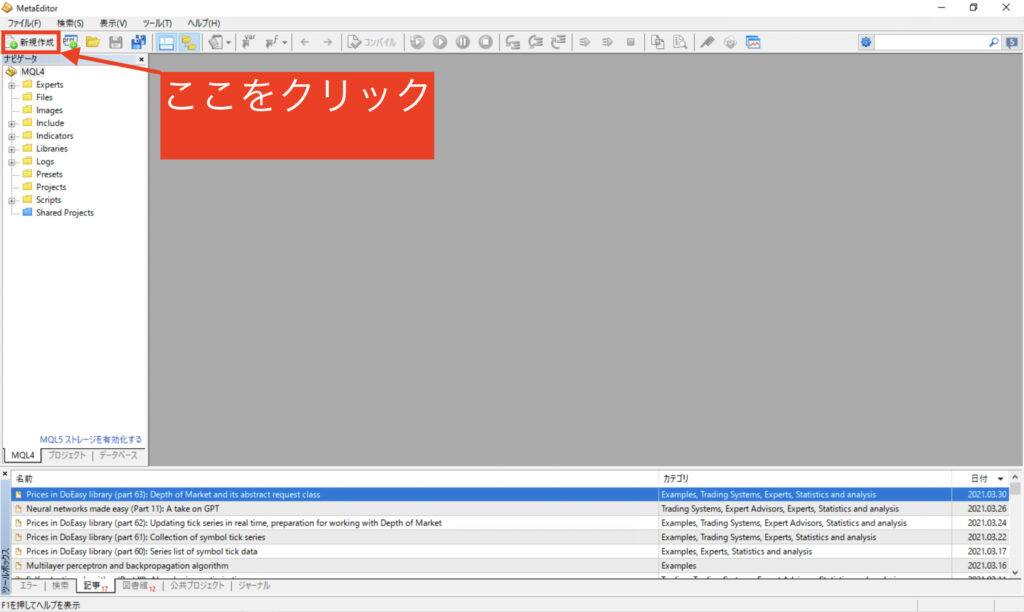Close the toolbox panel
Screen dimensions: 1024x612
coord(5,474)
